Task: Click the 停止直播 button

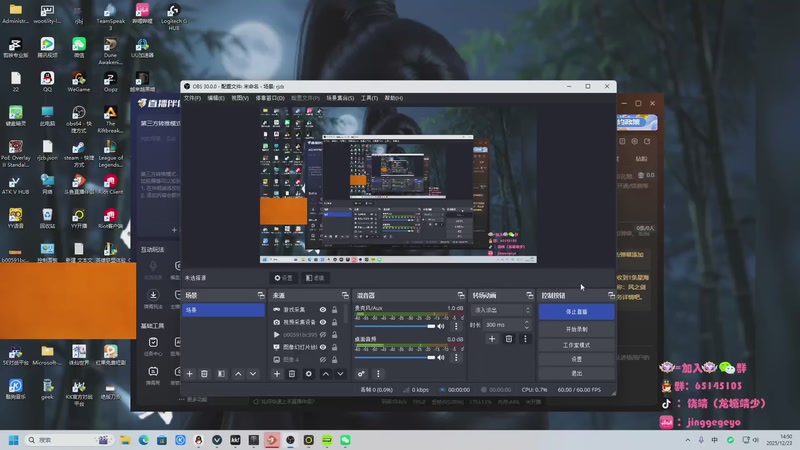Action: tap(576, 312)
